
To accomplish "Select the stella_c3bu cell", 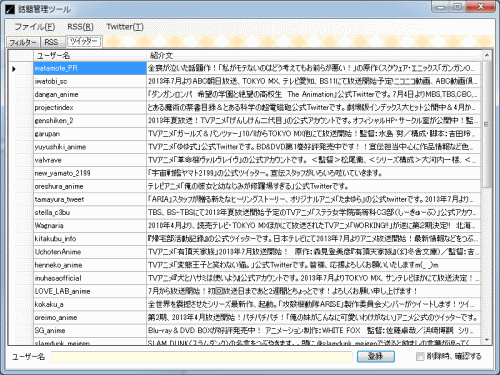I will [90, 212].
